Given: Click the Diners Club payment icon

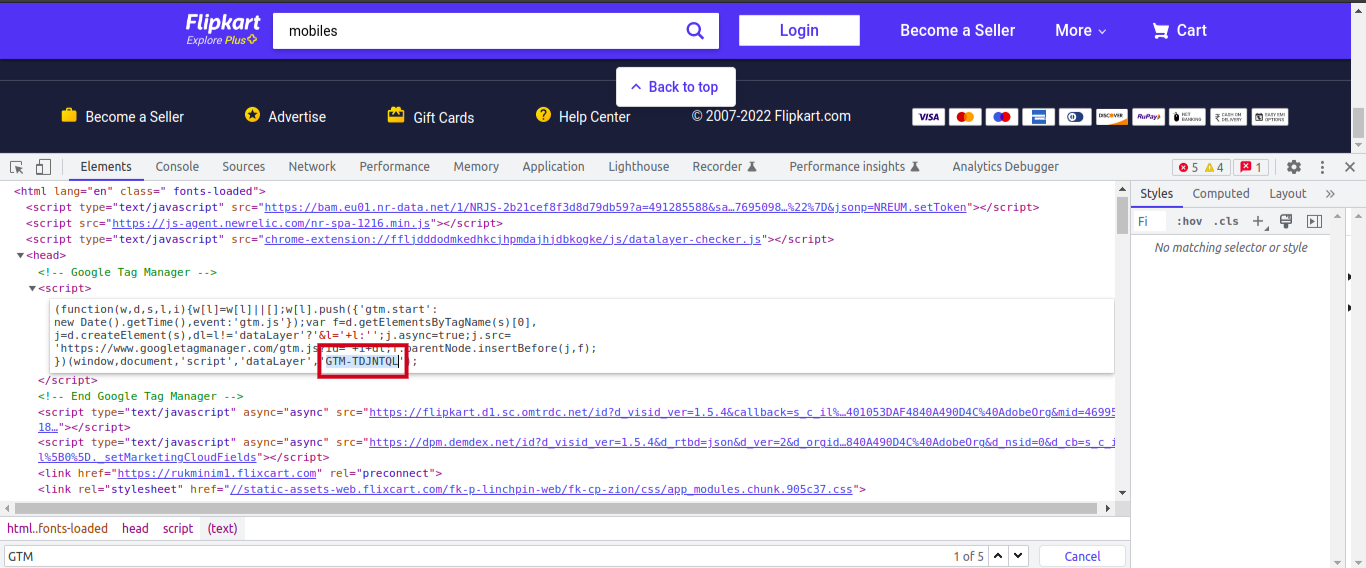Looking at the screenshot, I should pyautogui.click(x=1075, y=117).
